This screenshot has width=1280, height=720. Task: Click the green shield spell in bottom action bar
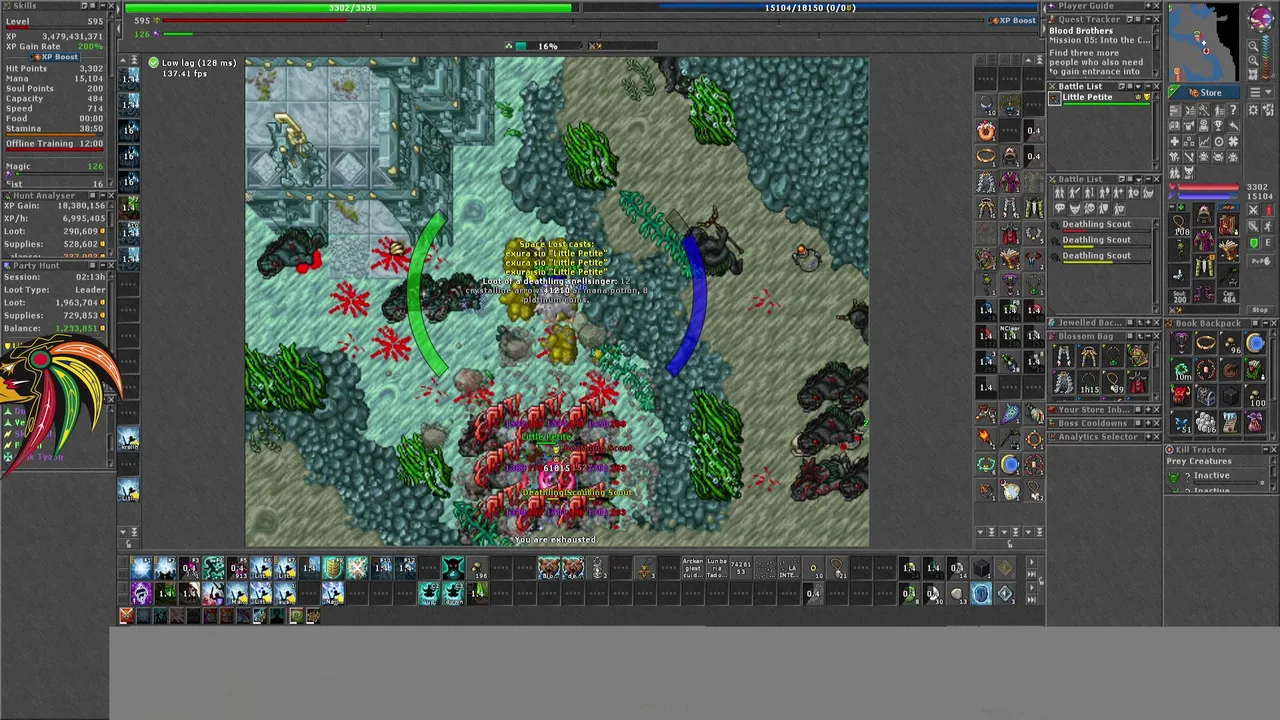333,568
